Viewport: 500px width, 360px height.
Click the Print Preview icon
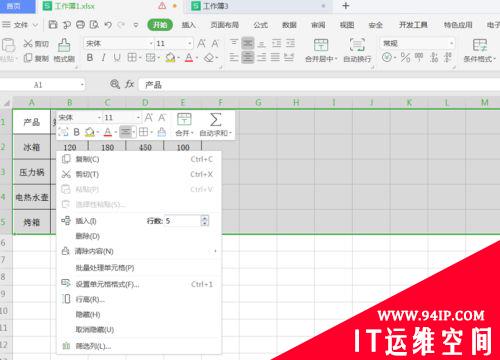[94, 25]
